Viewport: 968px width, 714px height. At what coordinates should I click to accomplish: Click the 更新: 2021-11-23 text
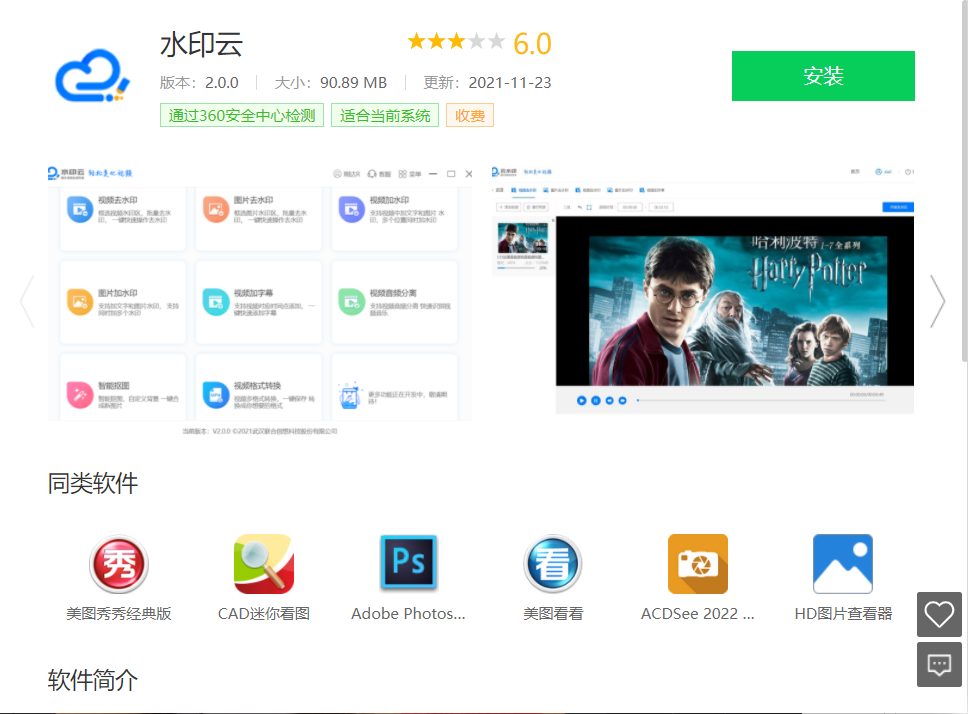click(487, 83)
